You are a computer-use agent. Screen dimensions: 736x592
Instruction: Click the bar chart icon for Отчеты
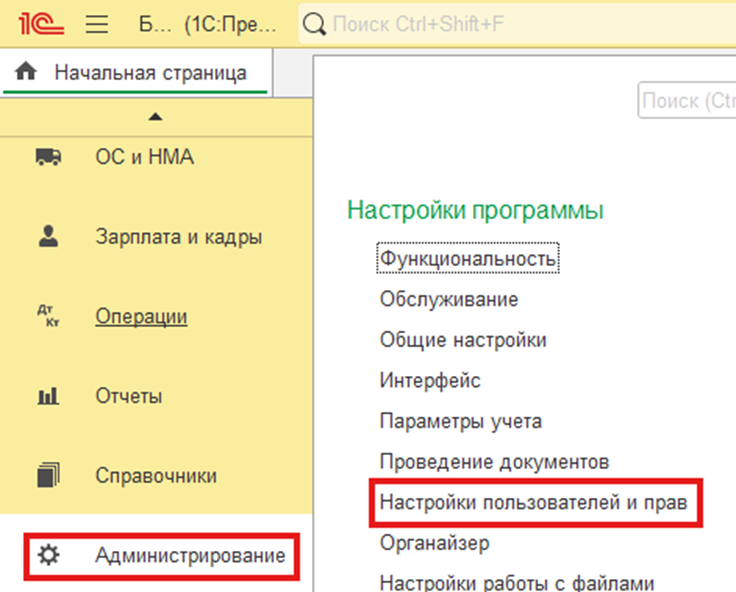click(x=48, y=397)
